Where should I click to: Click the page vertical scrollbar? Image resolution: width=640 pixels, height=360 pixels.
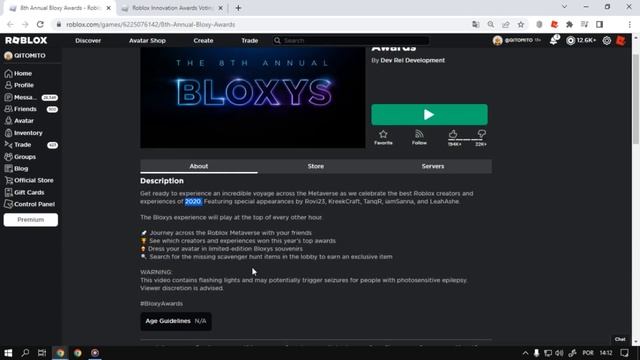636,99
